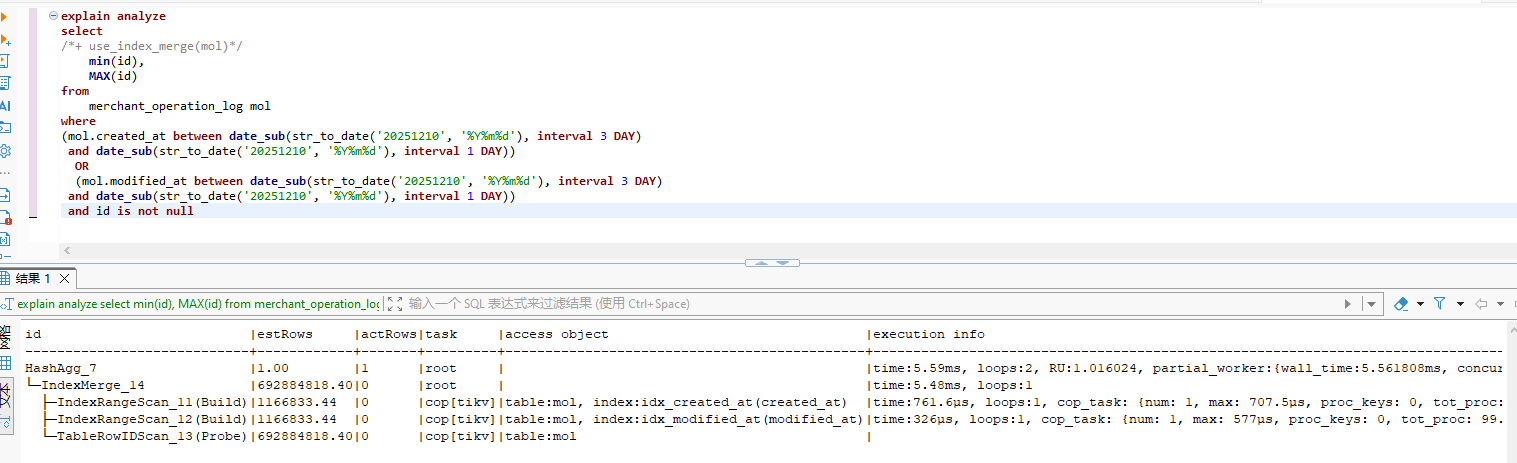Expand the filter panel with the maximize icon
Screen dimensions: 1517x463
click(395, 303)
